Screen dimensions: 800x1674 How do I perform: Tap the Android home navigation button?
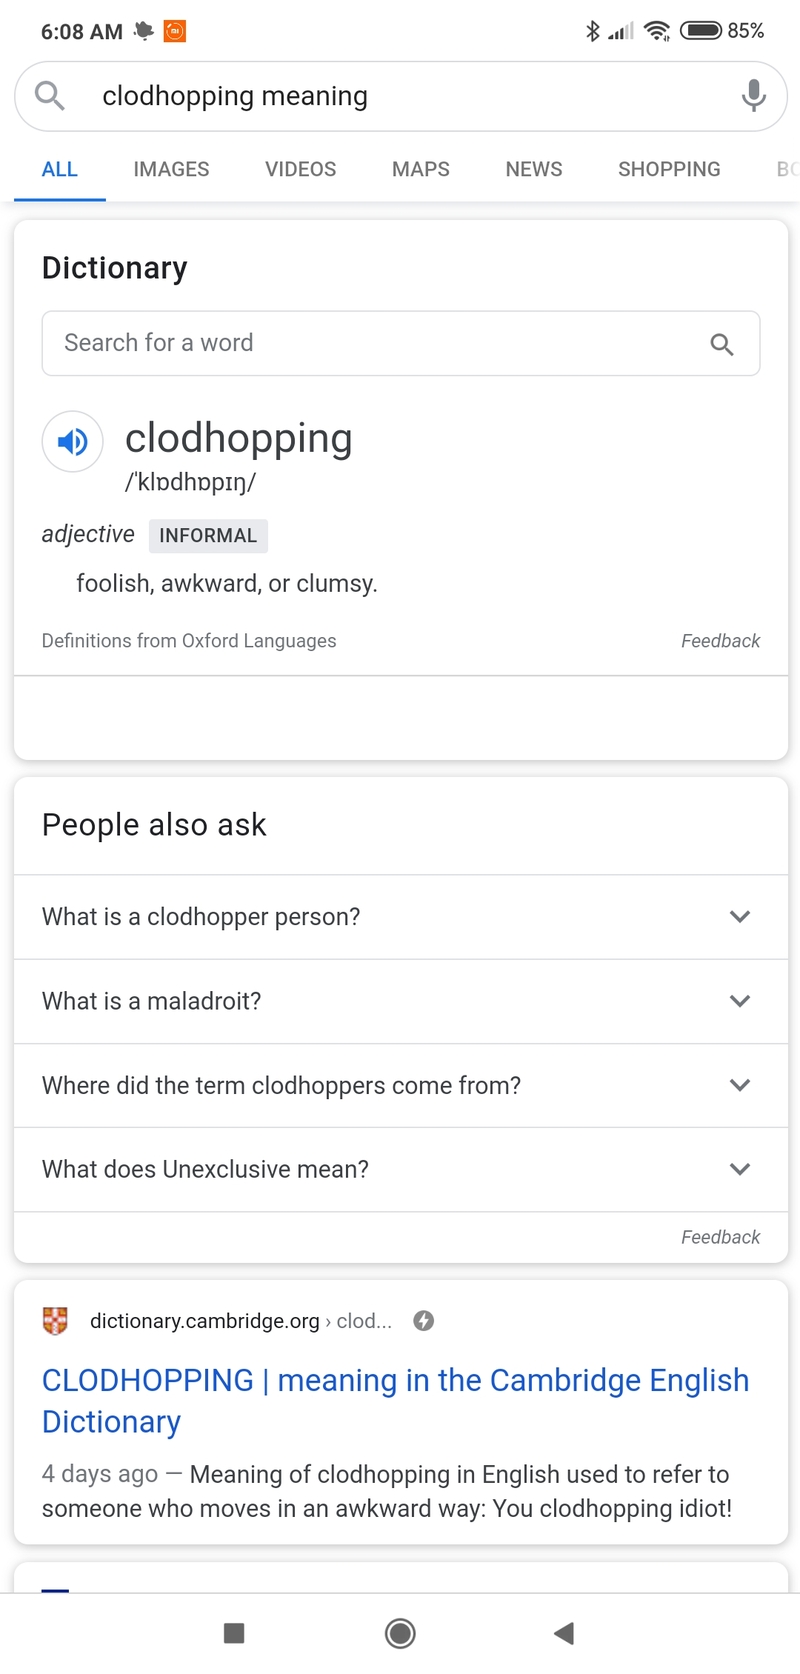(x=400, y=1634)
